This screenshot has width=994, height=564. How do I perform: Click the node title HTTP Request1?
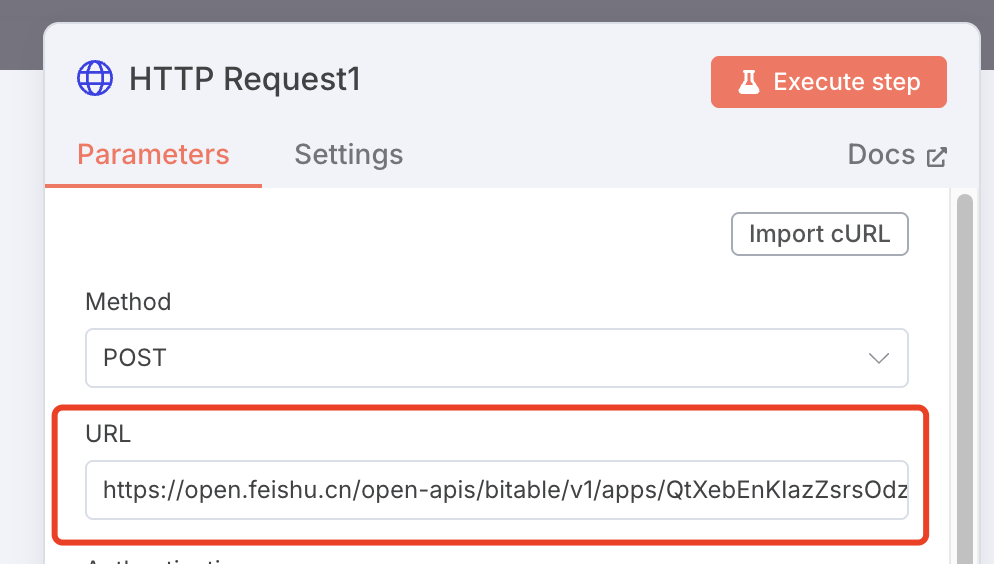[x=245, y=79]
